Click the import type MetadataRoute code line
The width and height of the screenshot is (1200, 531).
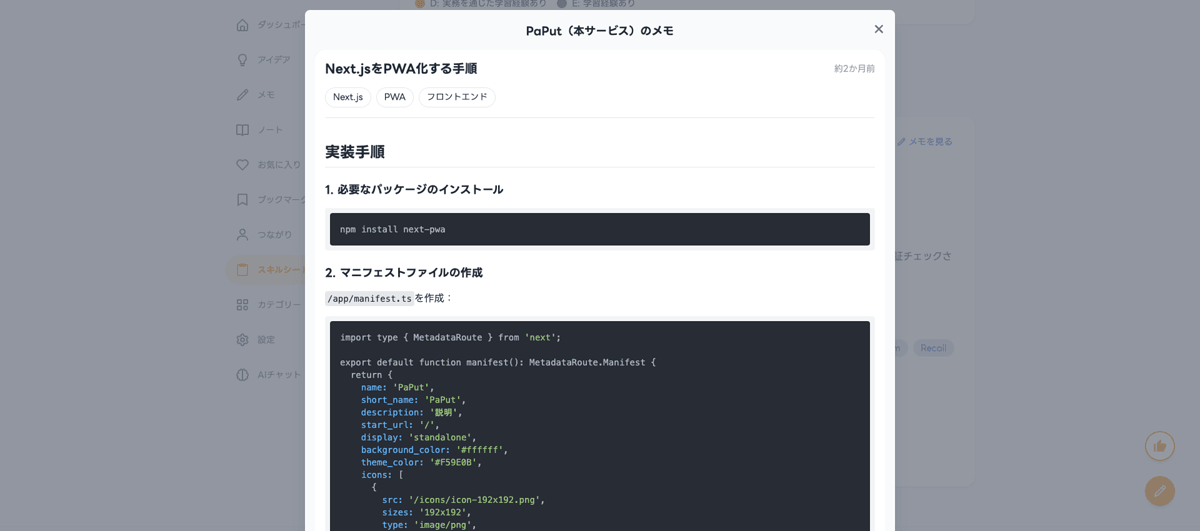pos(450,337)
